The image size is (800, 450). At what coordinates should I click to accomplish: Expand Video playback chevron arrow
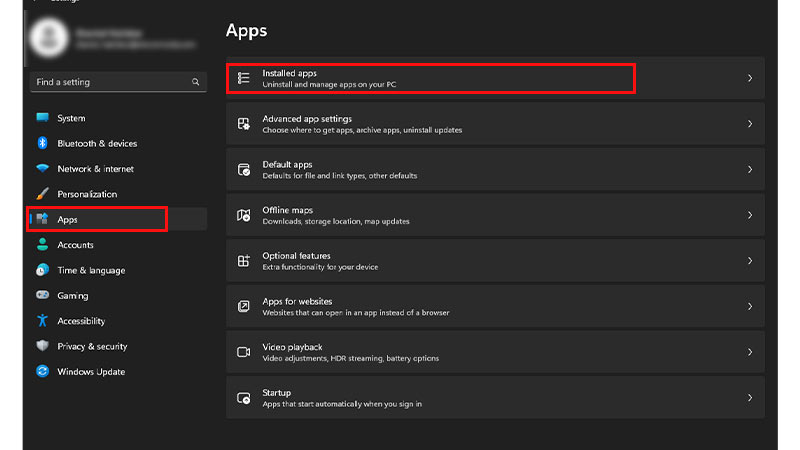coord(749,352)
